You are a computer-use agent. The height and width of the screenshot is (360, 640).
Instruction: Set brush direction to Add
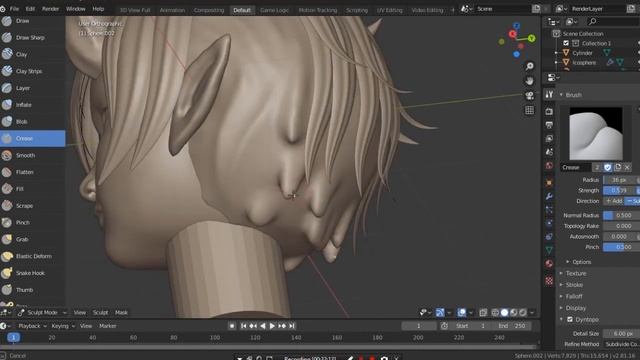coord(614,201)
